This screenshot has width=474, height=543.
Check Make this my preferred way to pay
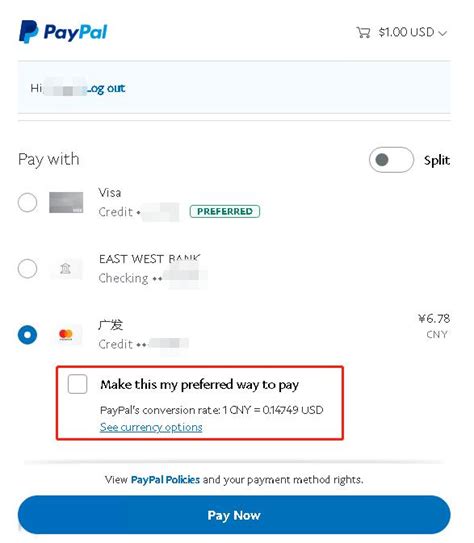pyautogui.click(x=78, y=384)
